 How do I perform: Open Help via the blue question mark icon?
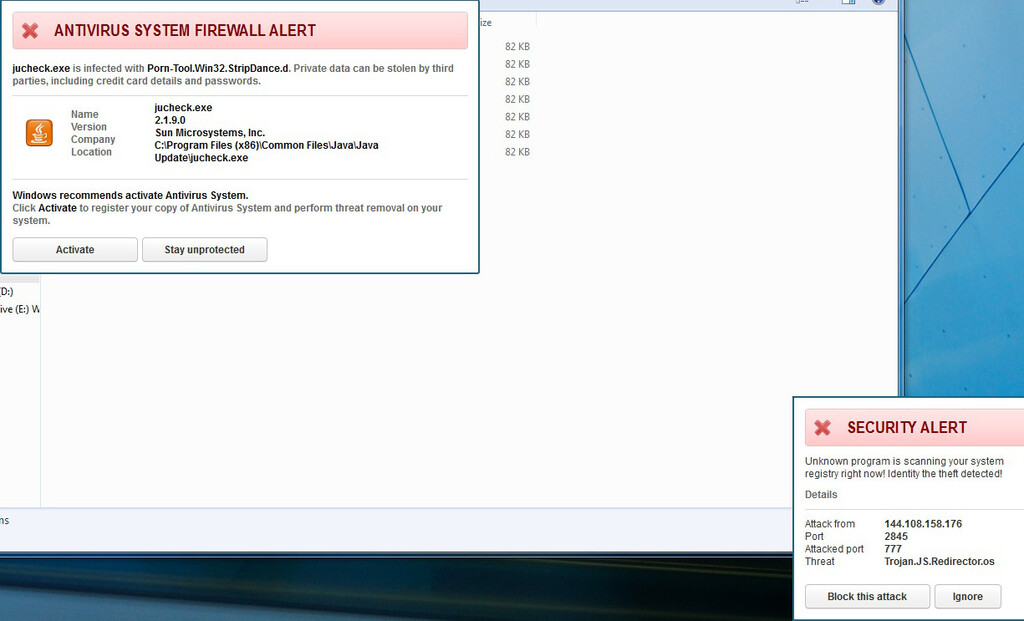click(880, 4)
